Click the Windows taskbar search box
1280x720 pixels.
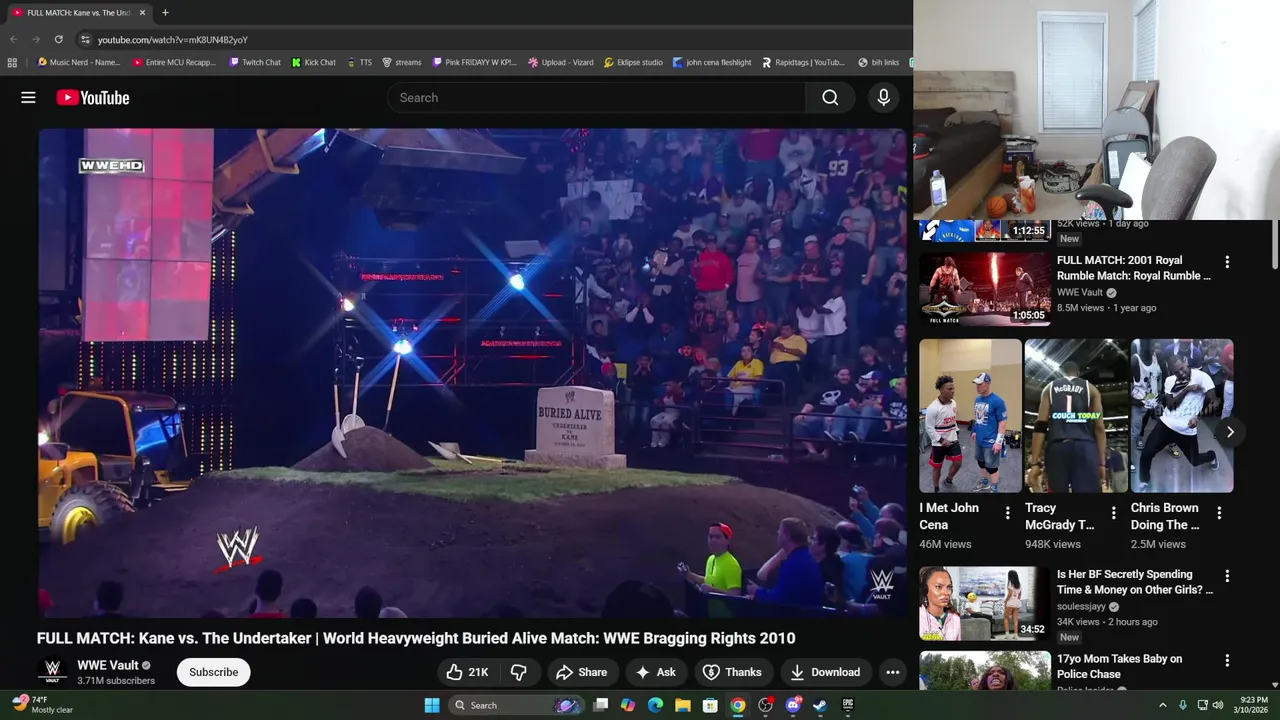pyautogui.click(x=515, y=705)
